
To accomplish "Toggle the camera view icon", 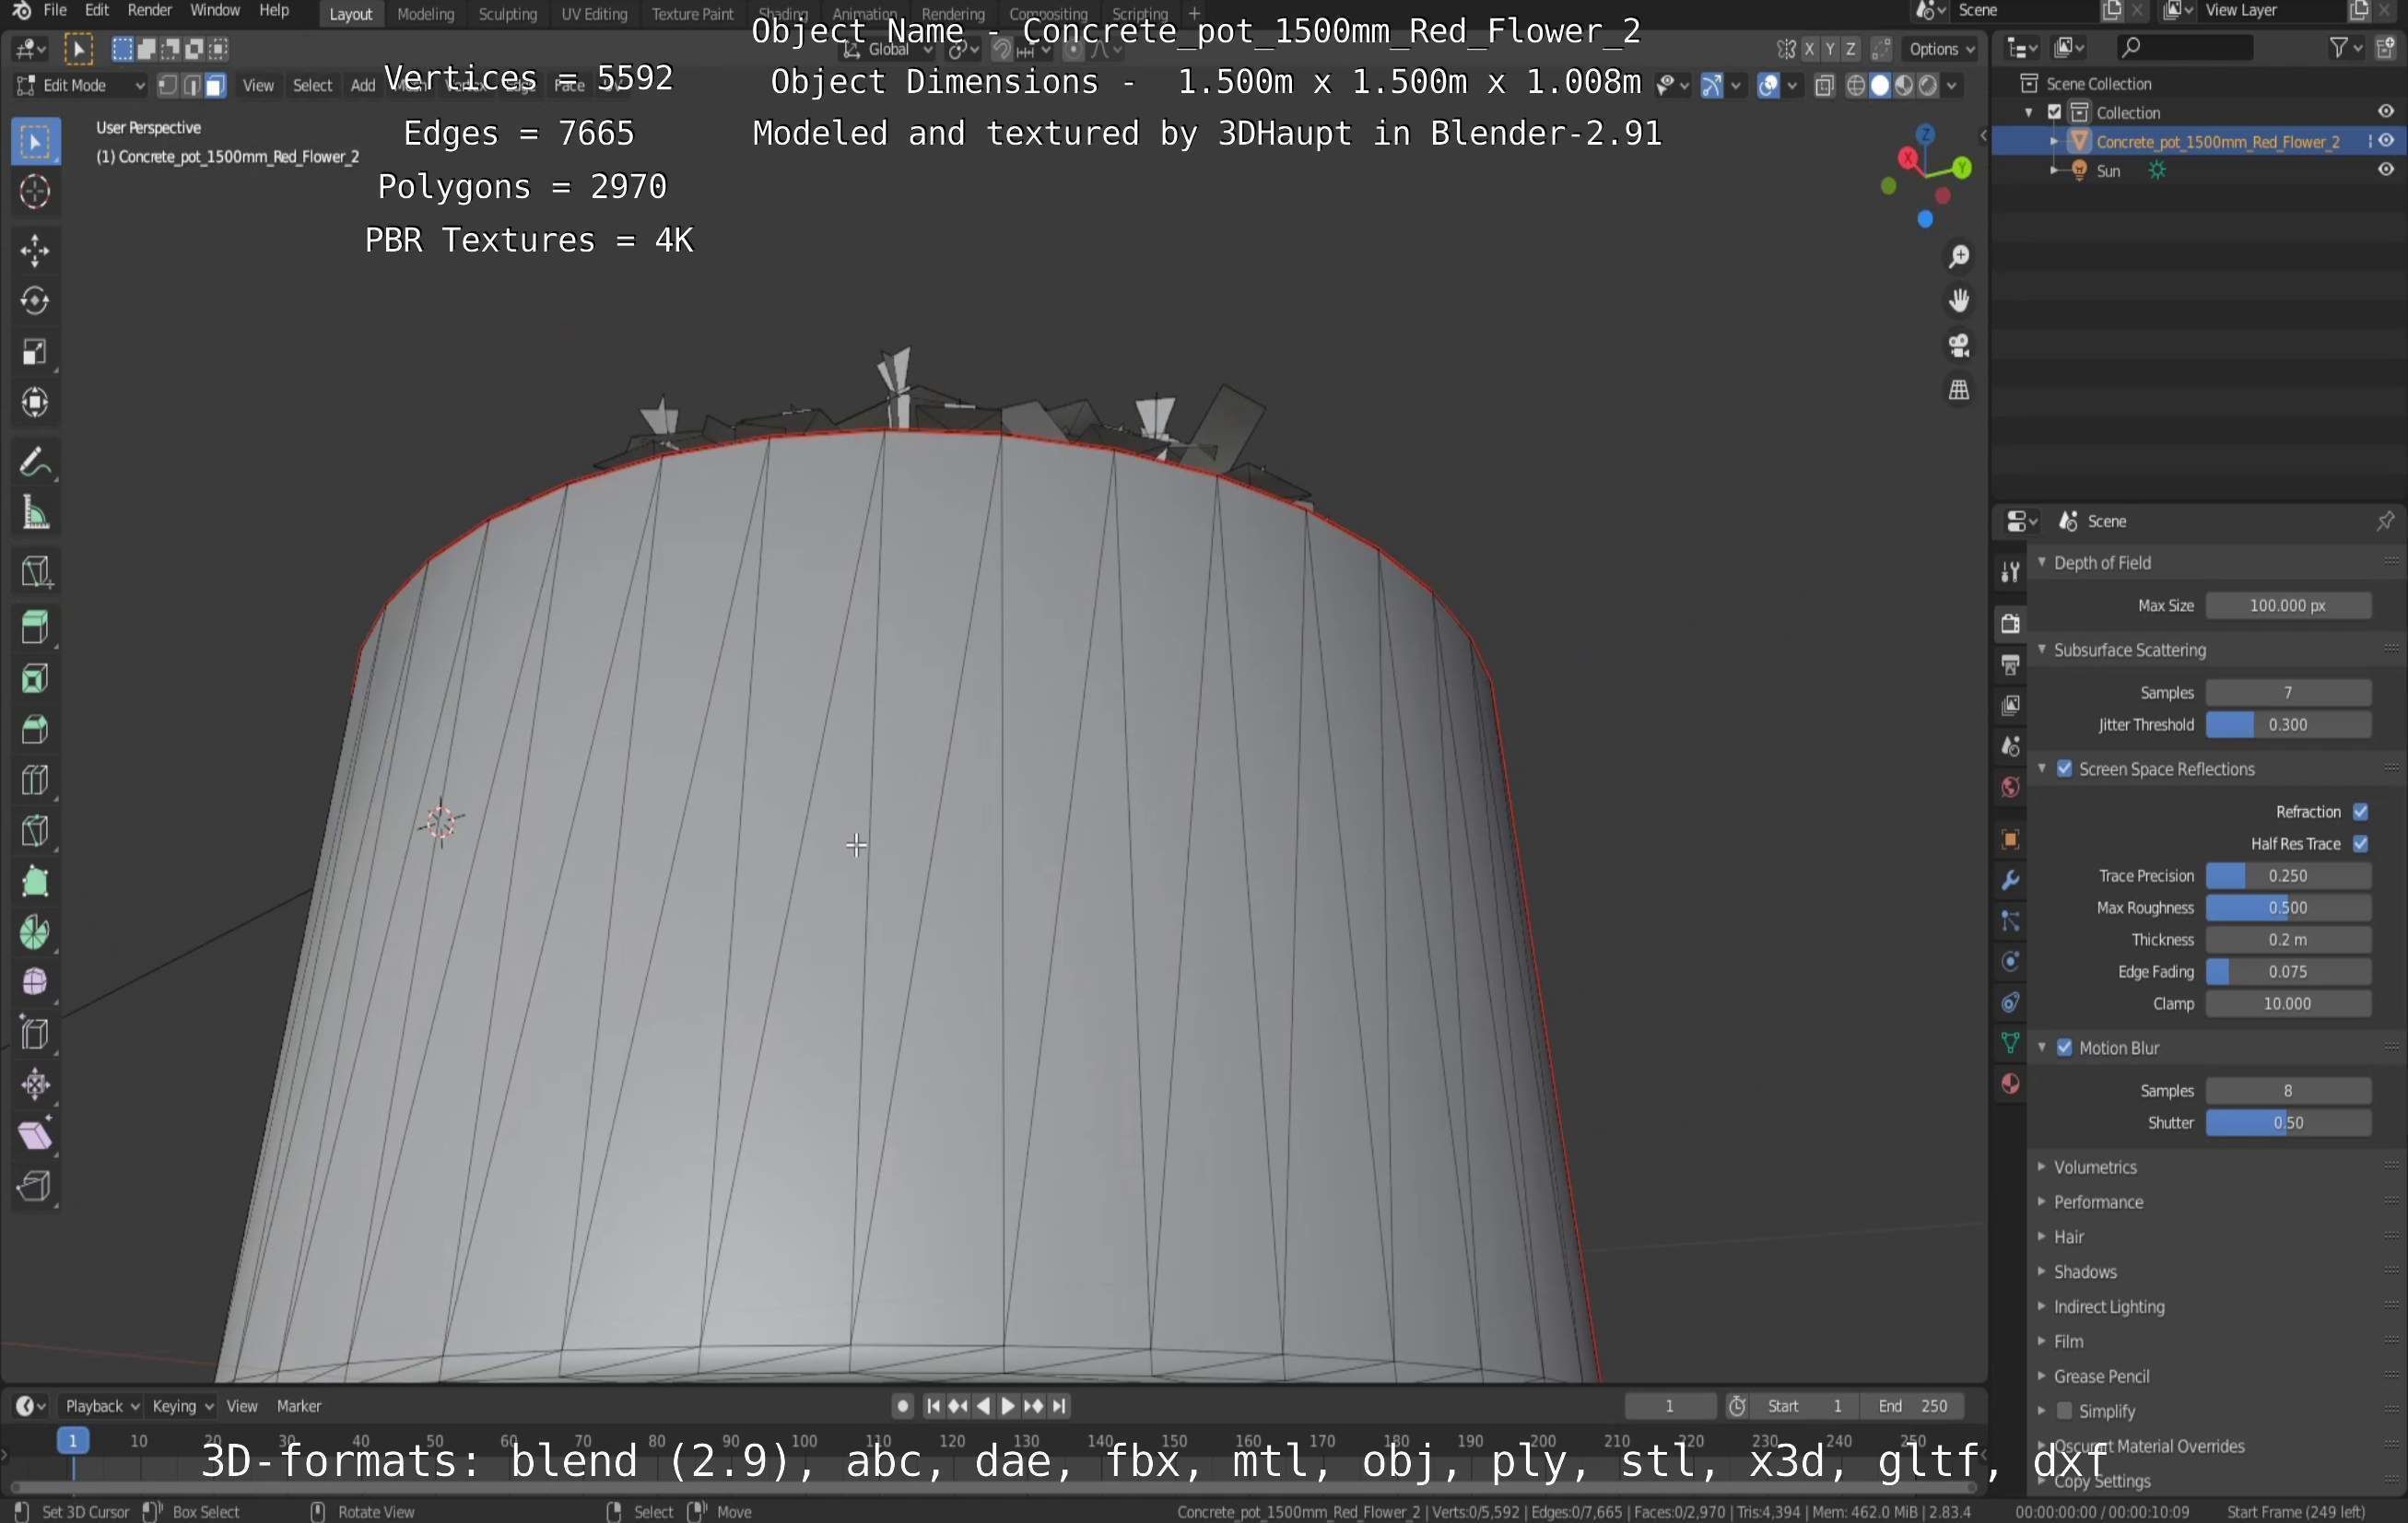I will pos(1958,346).
